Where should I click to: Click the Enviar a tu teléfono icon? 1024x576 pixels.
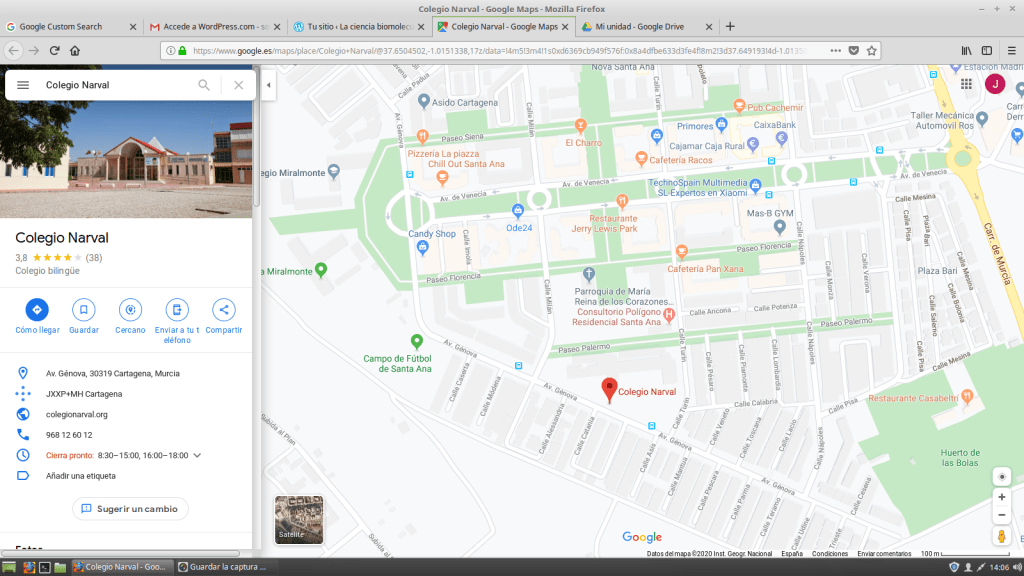coord(177,309)
